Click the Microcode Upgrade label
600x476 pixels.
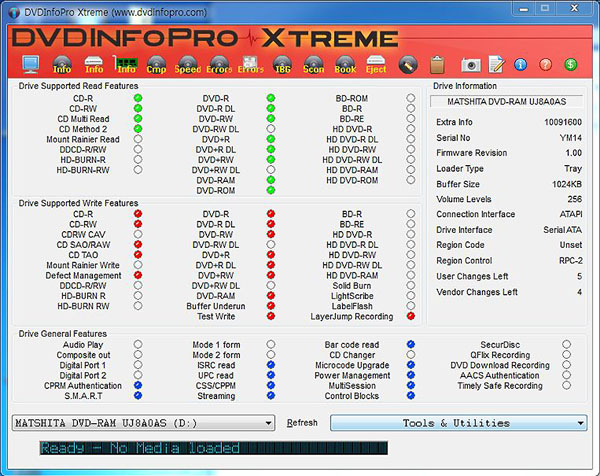click(x=352, y=365)
